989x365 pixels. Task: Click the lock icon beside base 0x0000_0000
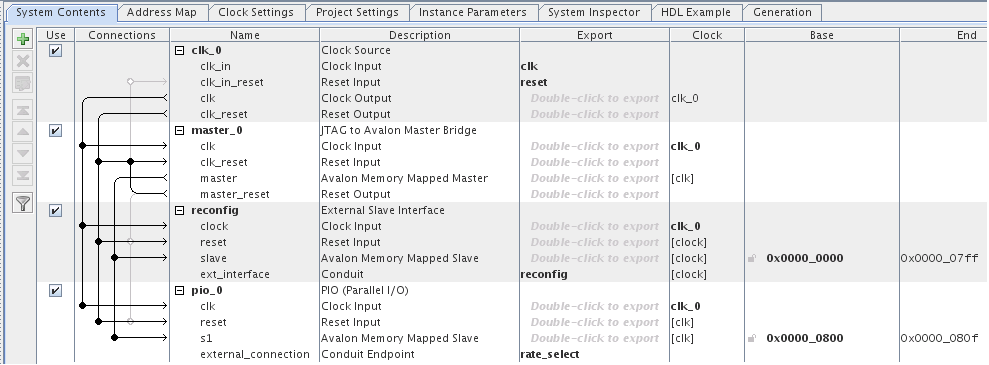(752, 258)
